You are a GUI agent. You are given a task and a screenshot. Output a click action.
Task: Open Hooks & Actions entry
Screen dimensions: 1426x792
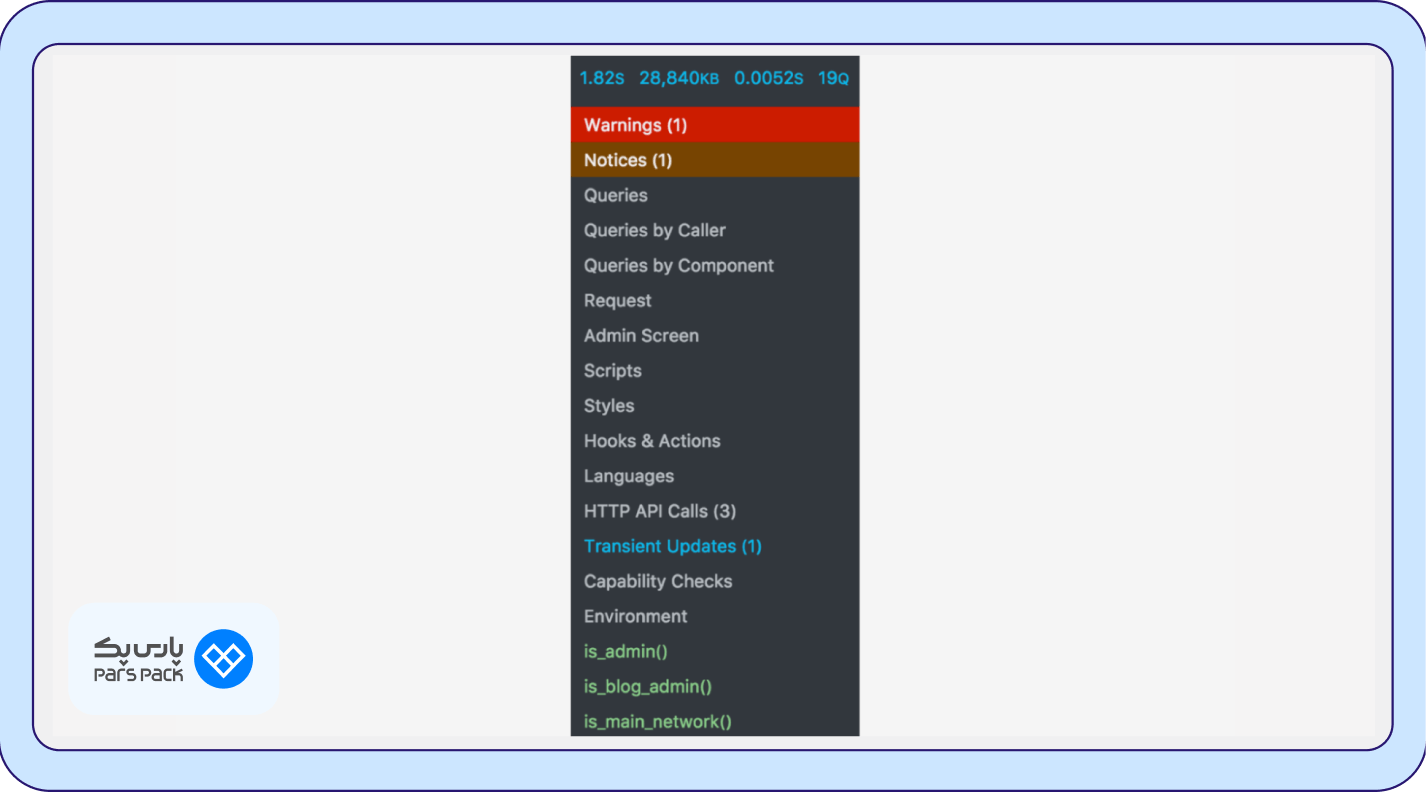tap(651, 440)
